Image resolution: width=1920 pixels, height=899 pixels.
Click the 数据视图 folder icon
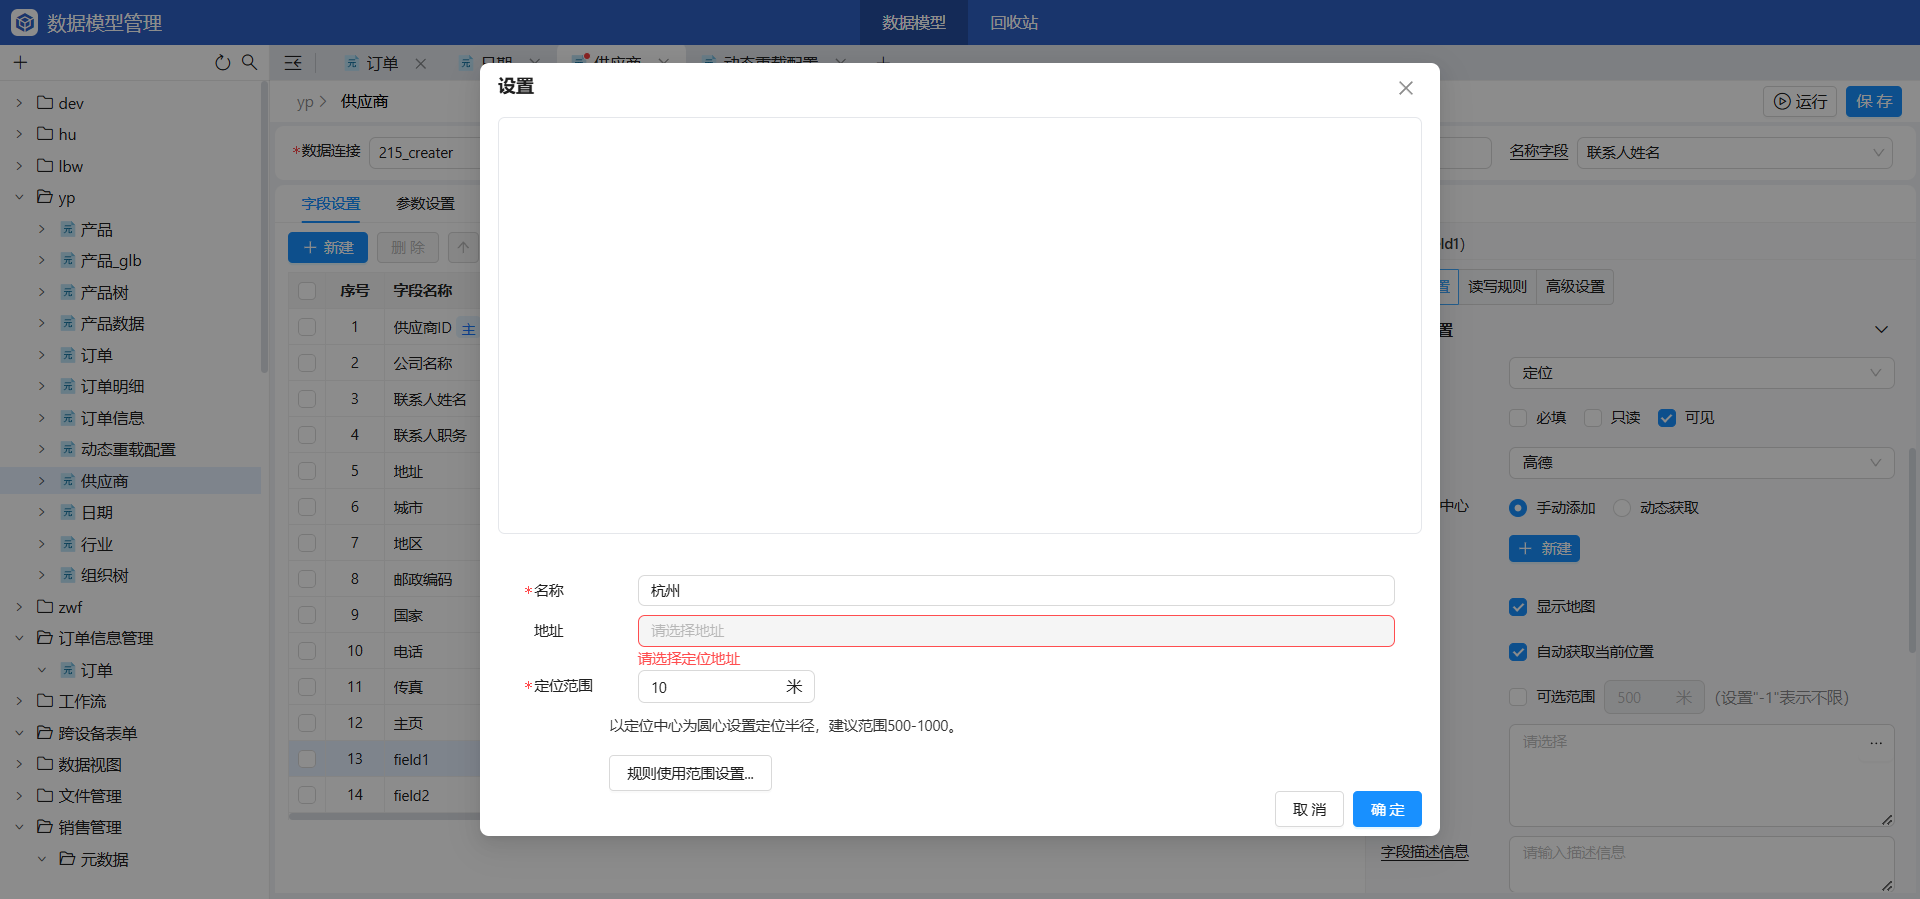pyautogui.click(x=45, y=764)
